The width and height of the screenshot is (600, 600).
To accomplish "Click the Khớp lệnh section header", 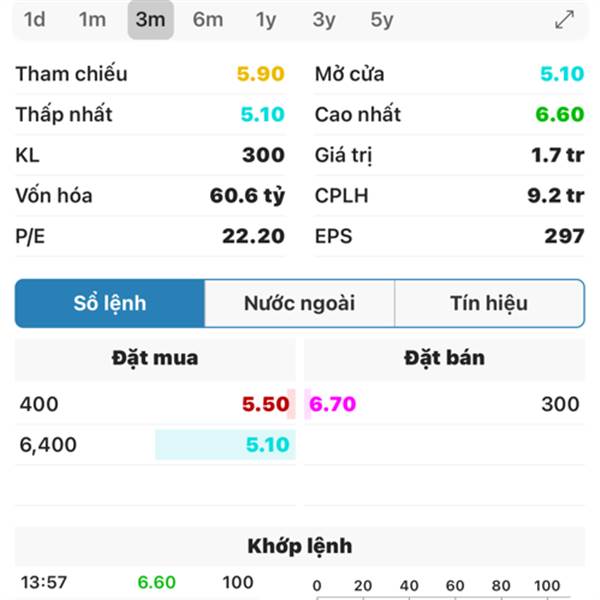I will [x=300, y=546].
